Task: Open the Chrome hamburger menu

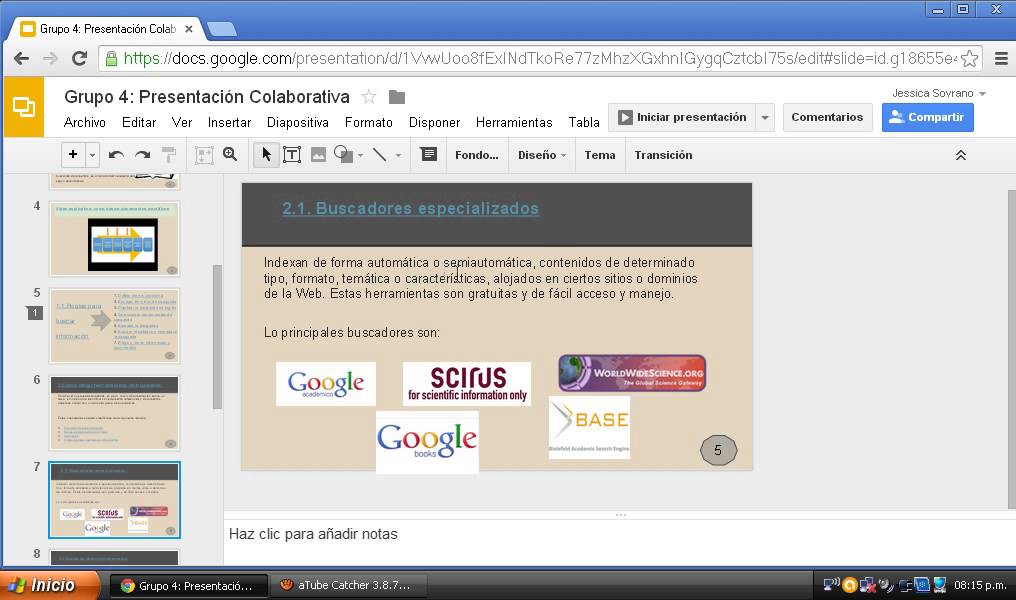Action: pyautogui.click(x=1001, y=59)
